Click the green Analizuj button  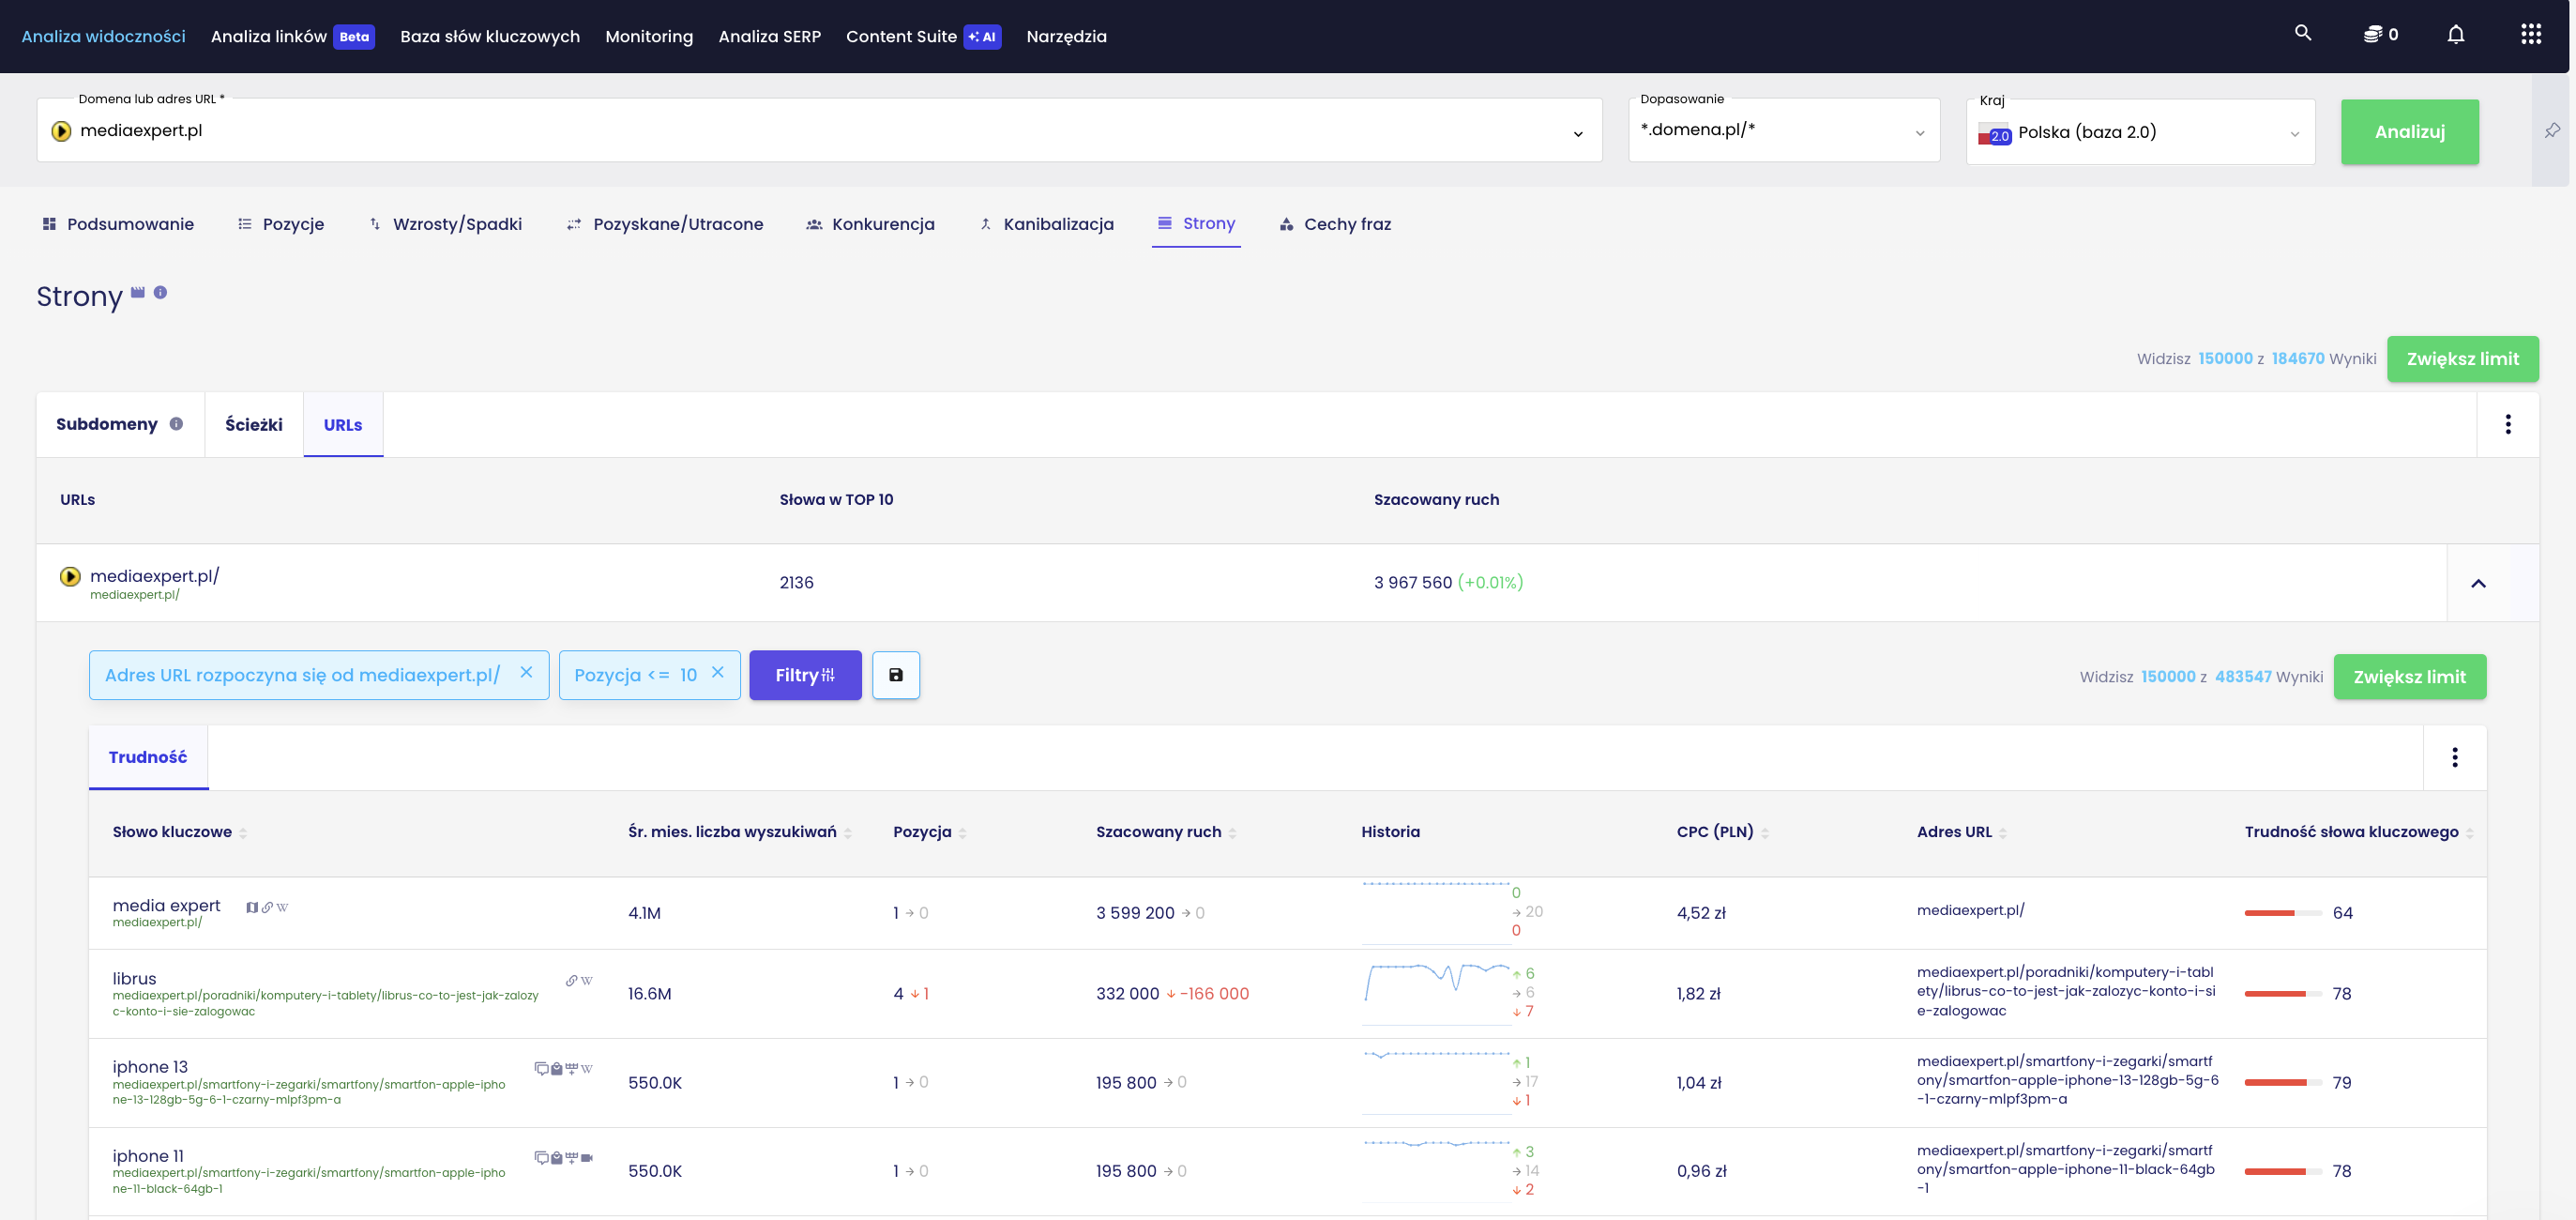(x=2408, y=132)
